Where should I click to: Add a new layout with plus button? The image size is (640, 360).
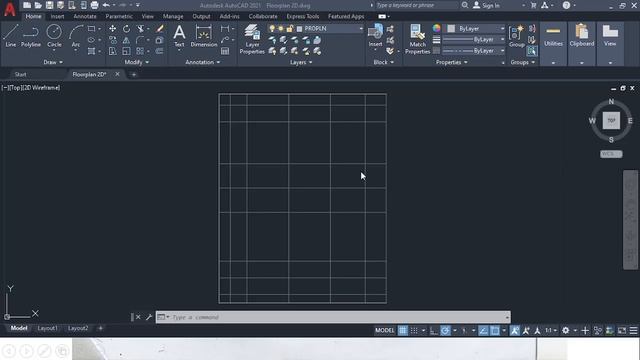pos(100,328)
